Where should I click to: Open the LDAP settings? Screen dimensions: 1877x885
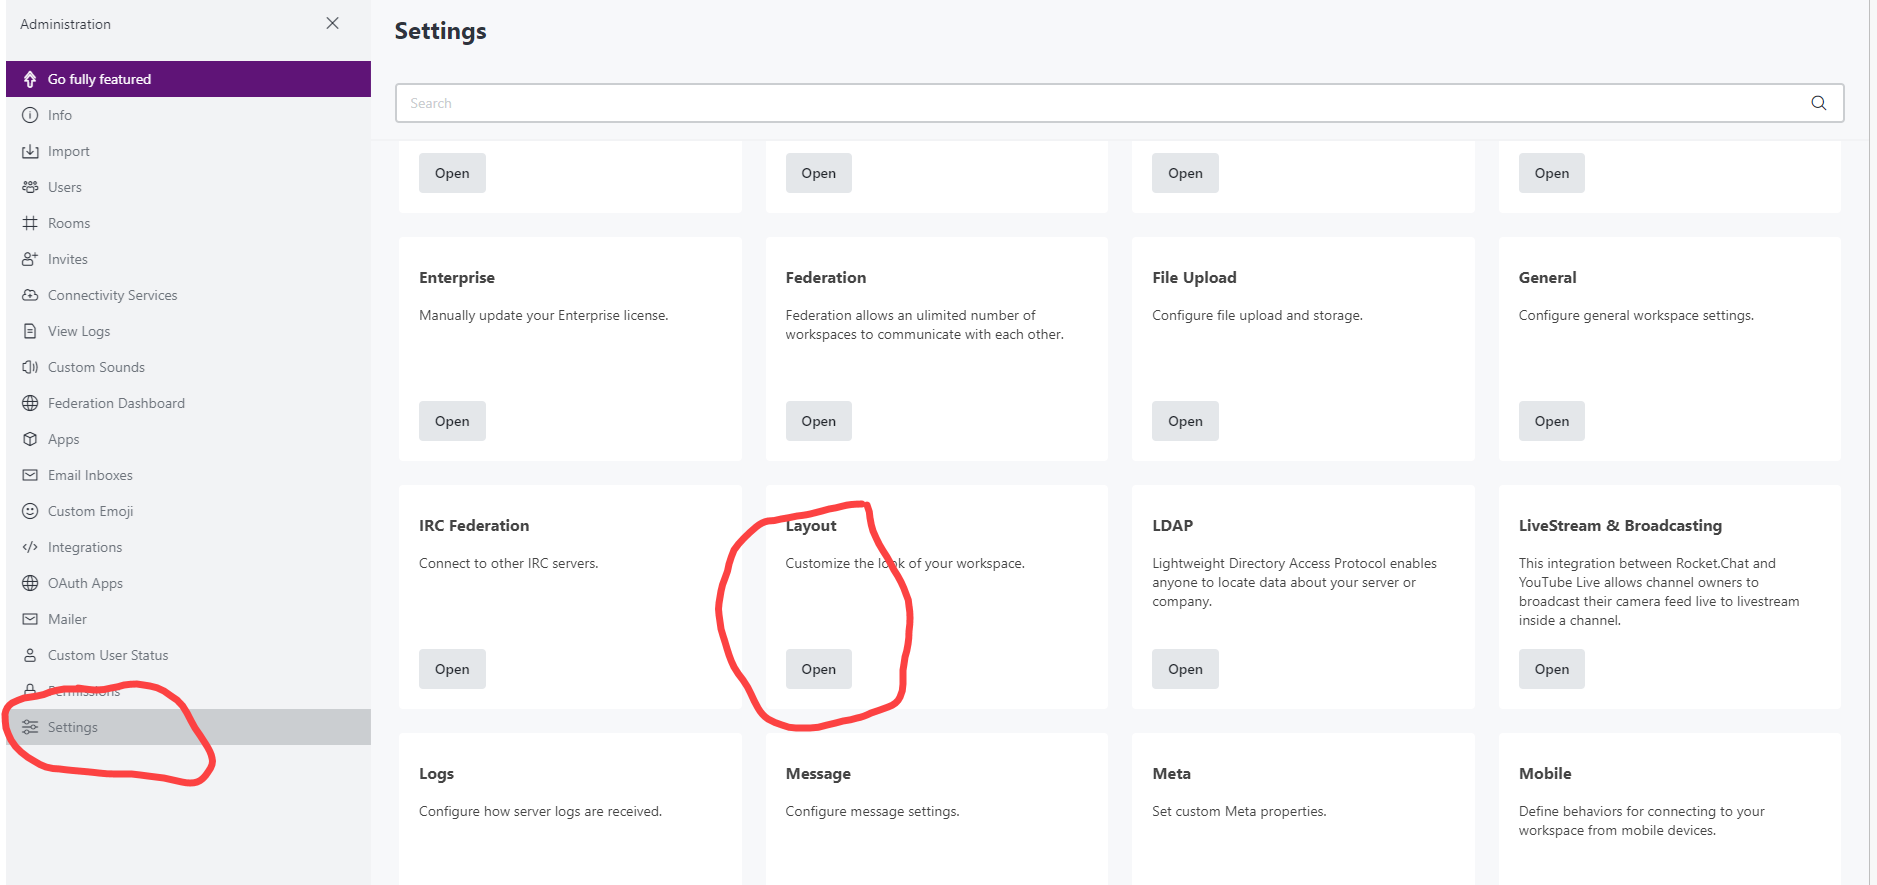(x=1185, y=669)
